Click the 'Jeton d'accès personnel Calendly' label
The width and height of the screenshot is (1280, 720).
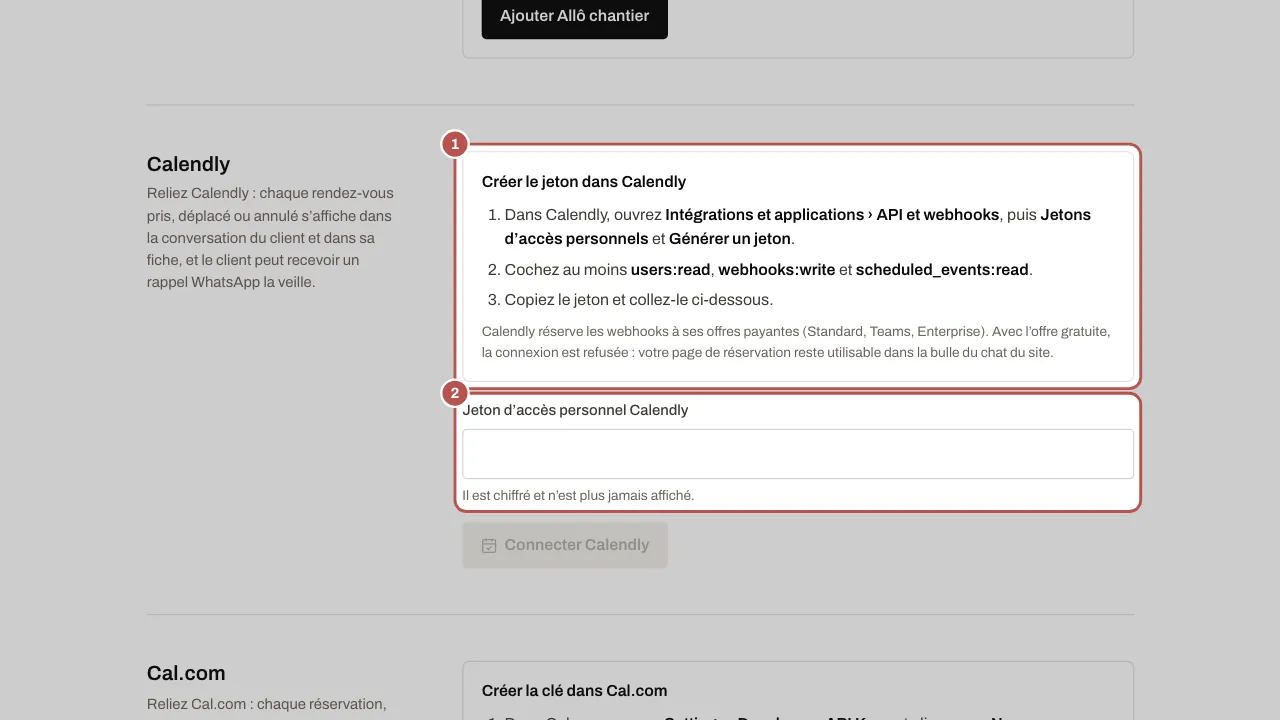tap(575, 410)
